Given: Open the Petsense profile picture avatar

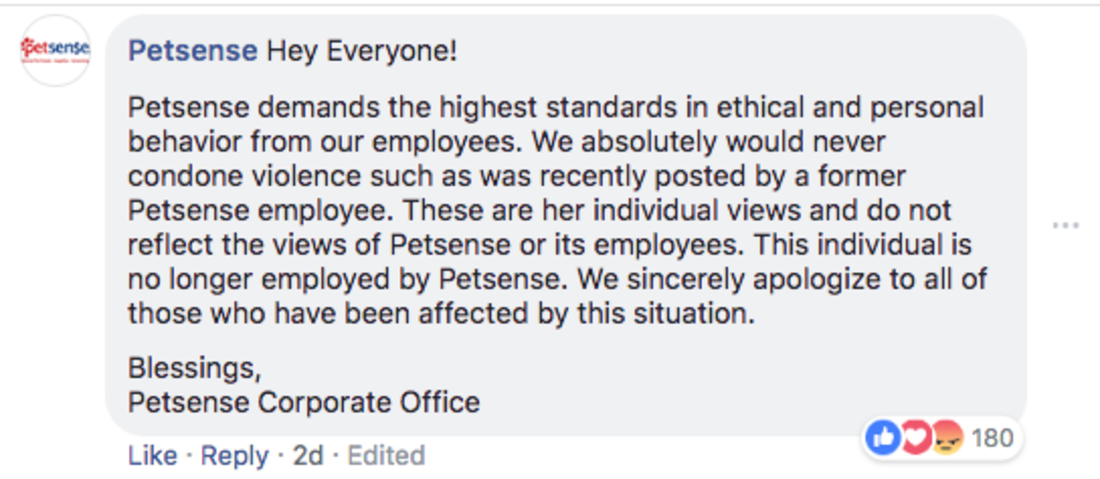Looking at the screenshot, I should pyautogui.click(x=55, y=50).
